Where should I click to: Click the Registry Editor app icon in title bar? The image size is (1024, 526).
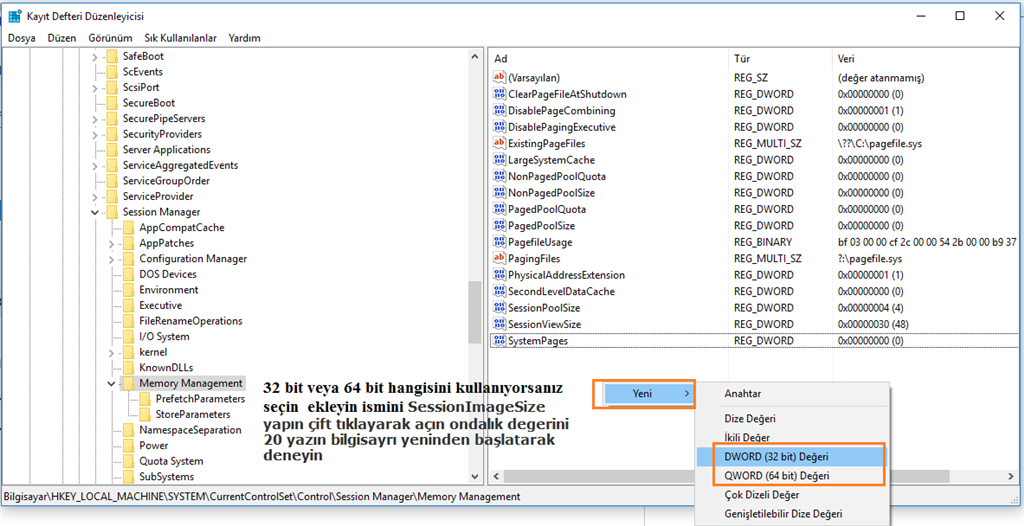pyautogui.click(x=14, y=16)
